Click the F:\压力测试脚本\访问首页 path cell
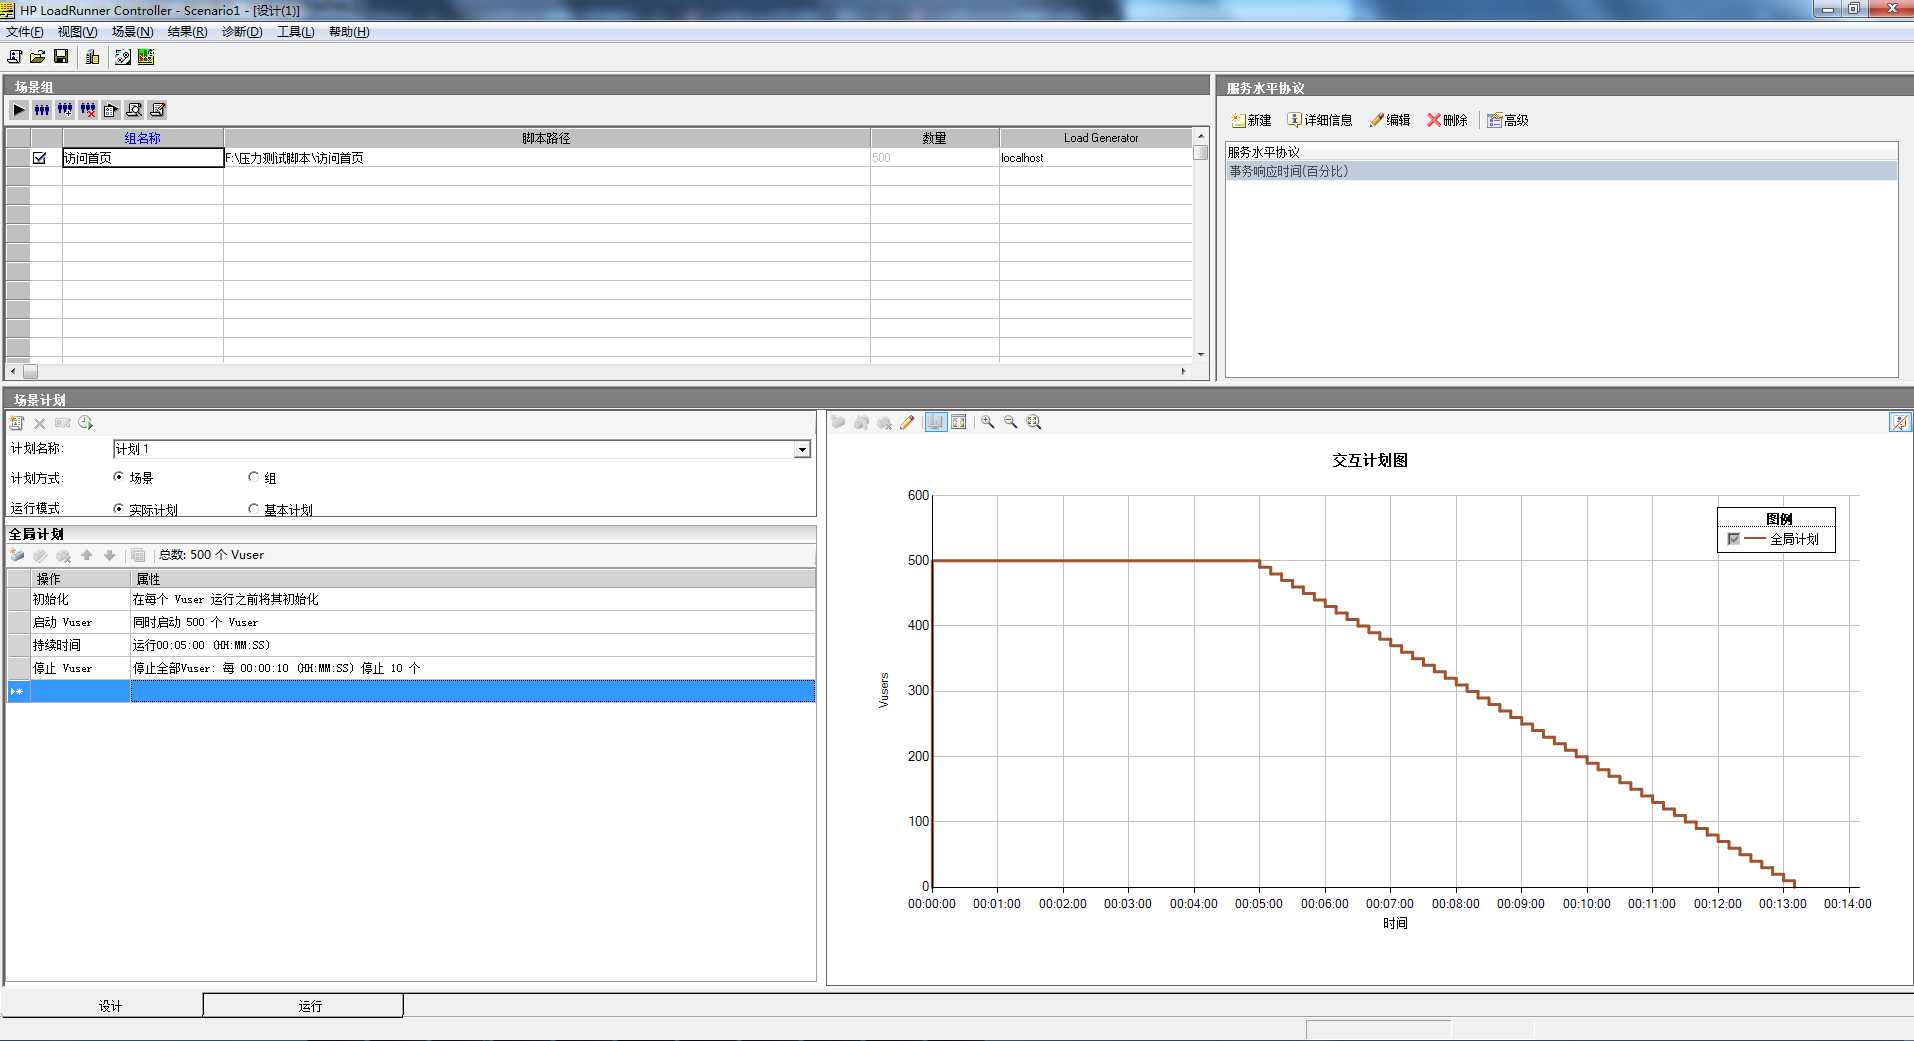Screen dimensions: 1914x1041 pyautogui.click(x=547, y=158)
